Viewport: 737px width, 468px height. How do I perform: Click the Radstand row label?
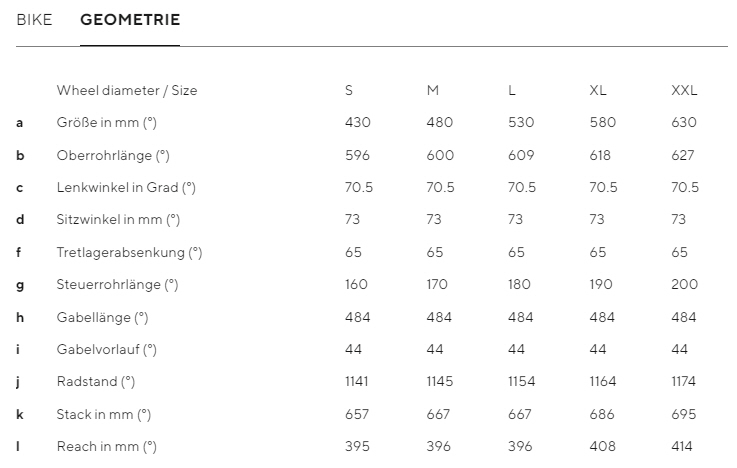point(96,382)
